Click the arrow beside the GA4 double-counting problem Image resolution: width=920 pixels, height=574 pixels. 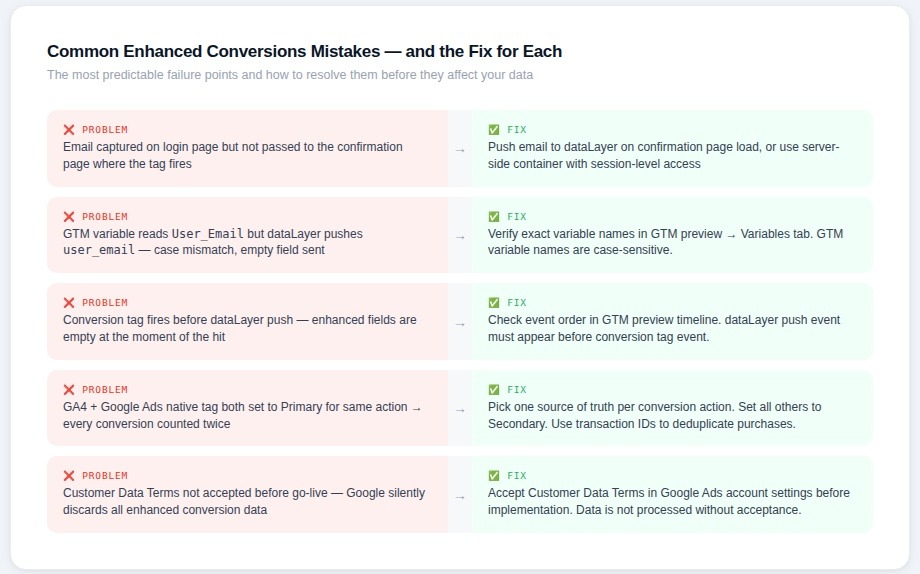[460, 410]
